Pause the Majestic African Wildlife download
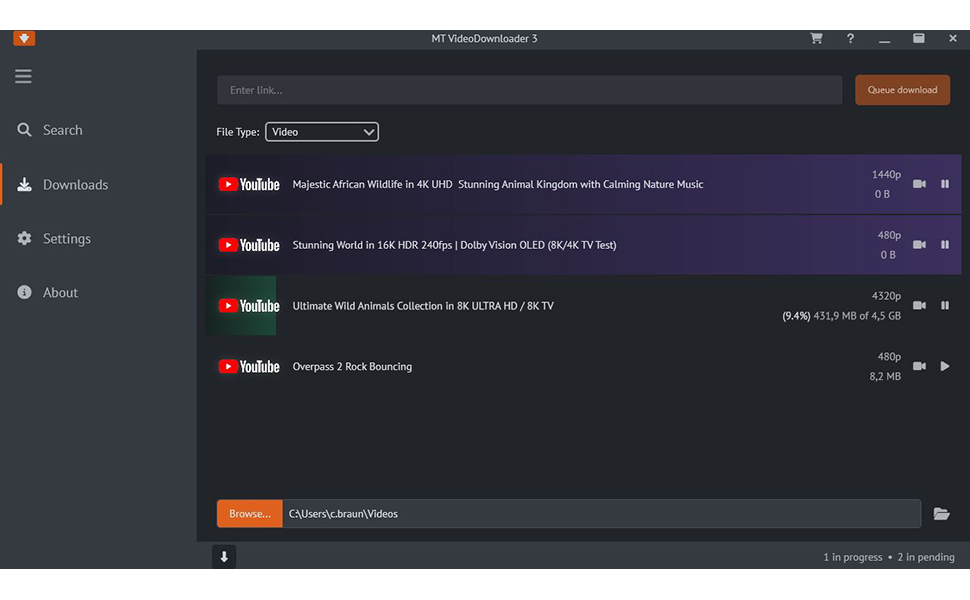 point(945,184)
